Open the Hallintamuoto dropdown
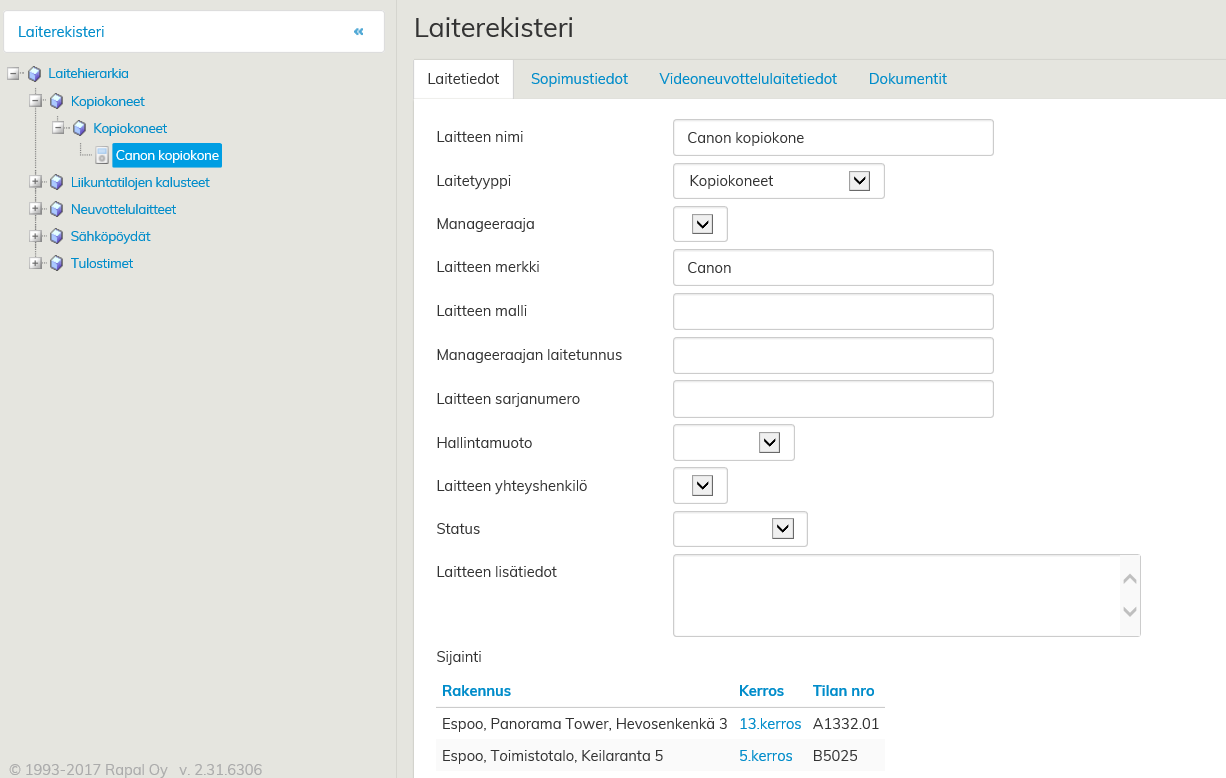 (769, 442)
